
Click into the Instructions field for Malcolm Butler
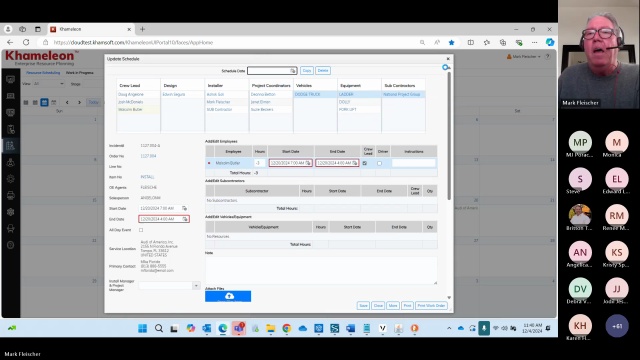click(x=413, y=163)
